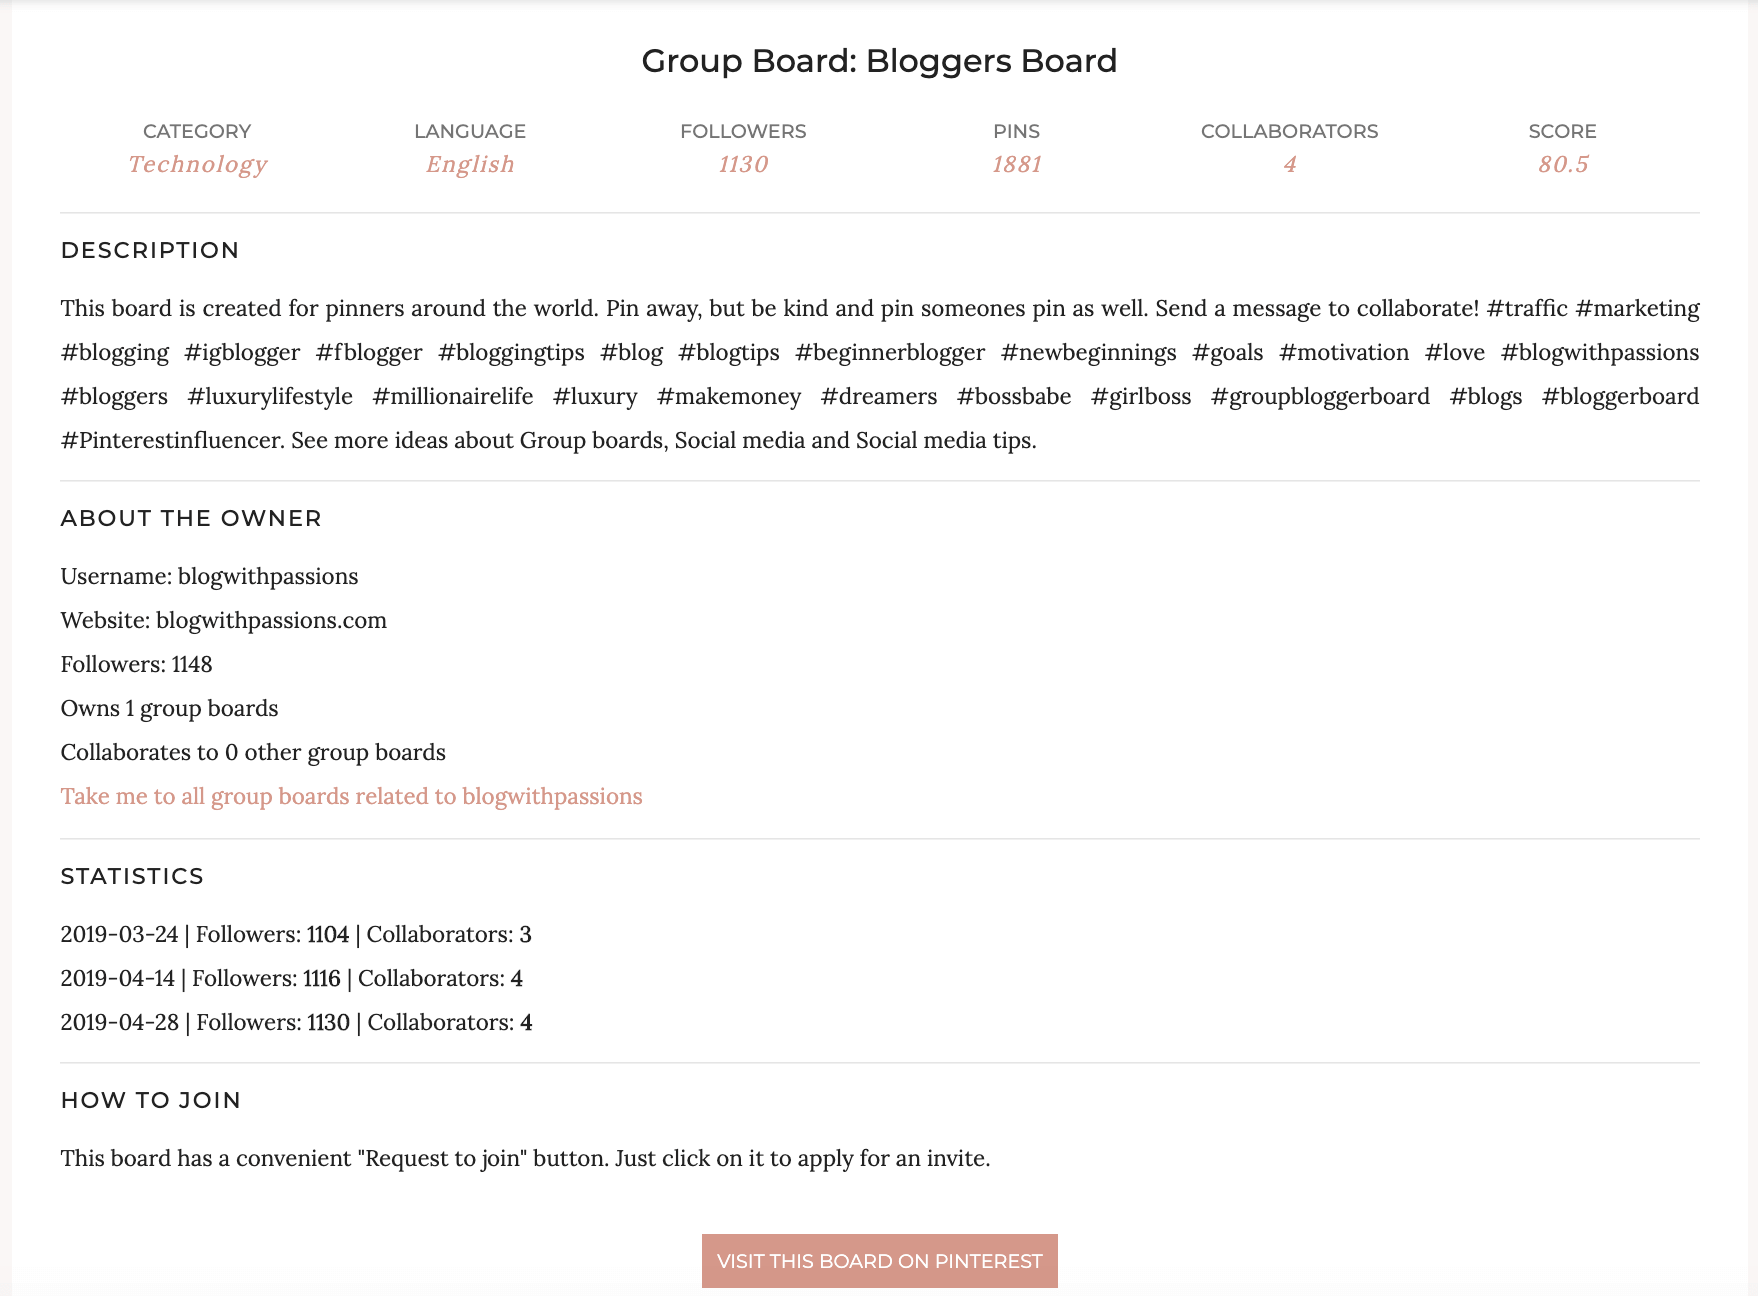Select the followers count 1130
The image size is (1758, 1296).
click(x=742, y=163)
